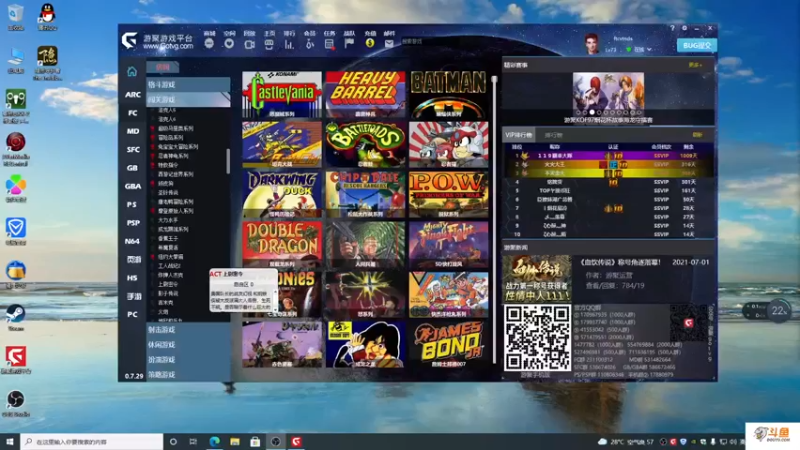Open the main page storefront icon
The width and height of the screenshot is (800, 450).
tap(269, 44)
